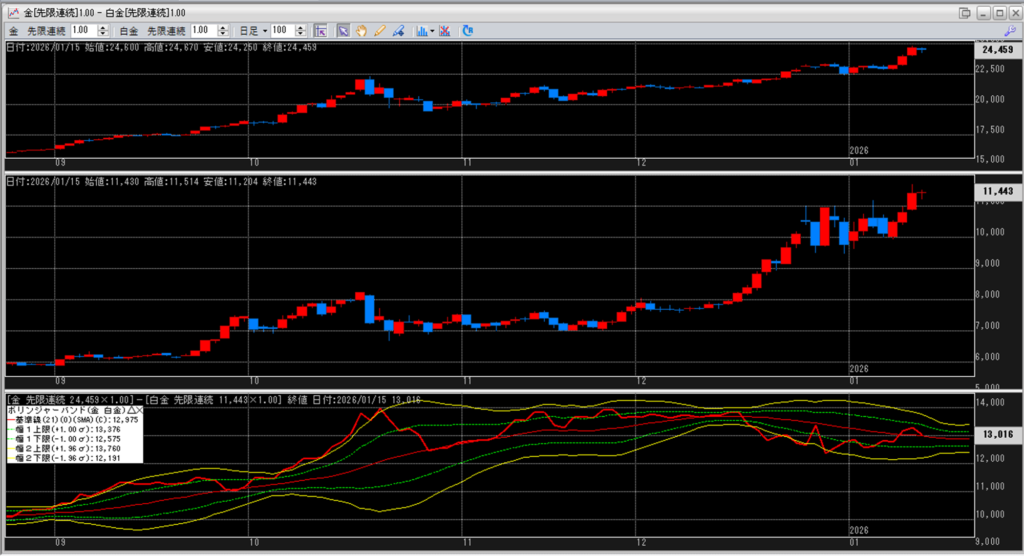Open settings via the wrench icon

coord(1010,31)
